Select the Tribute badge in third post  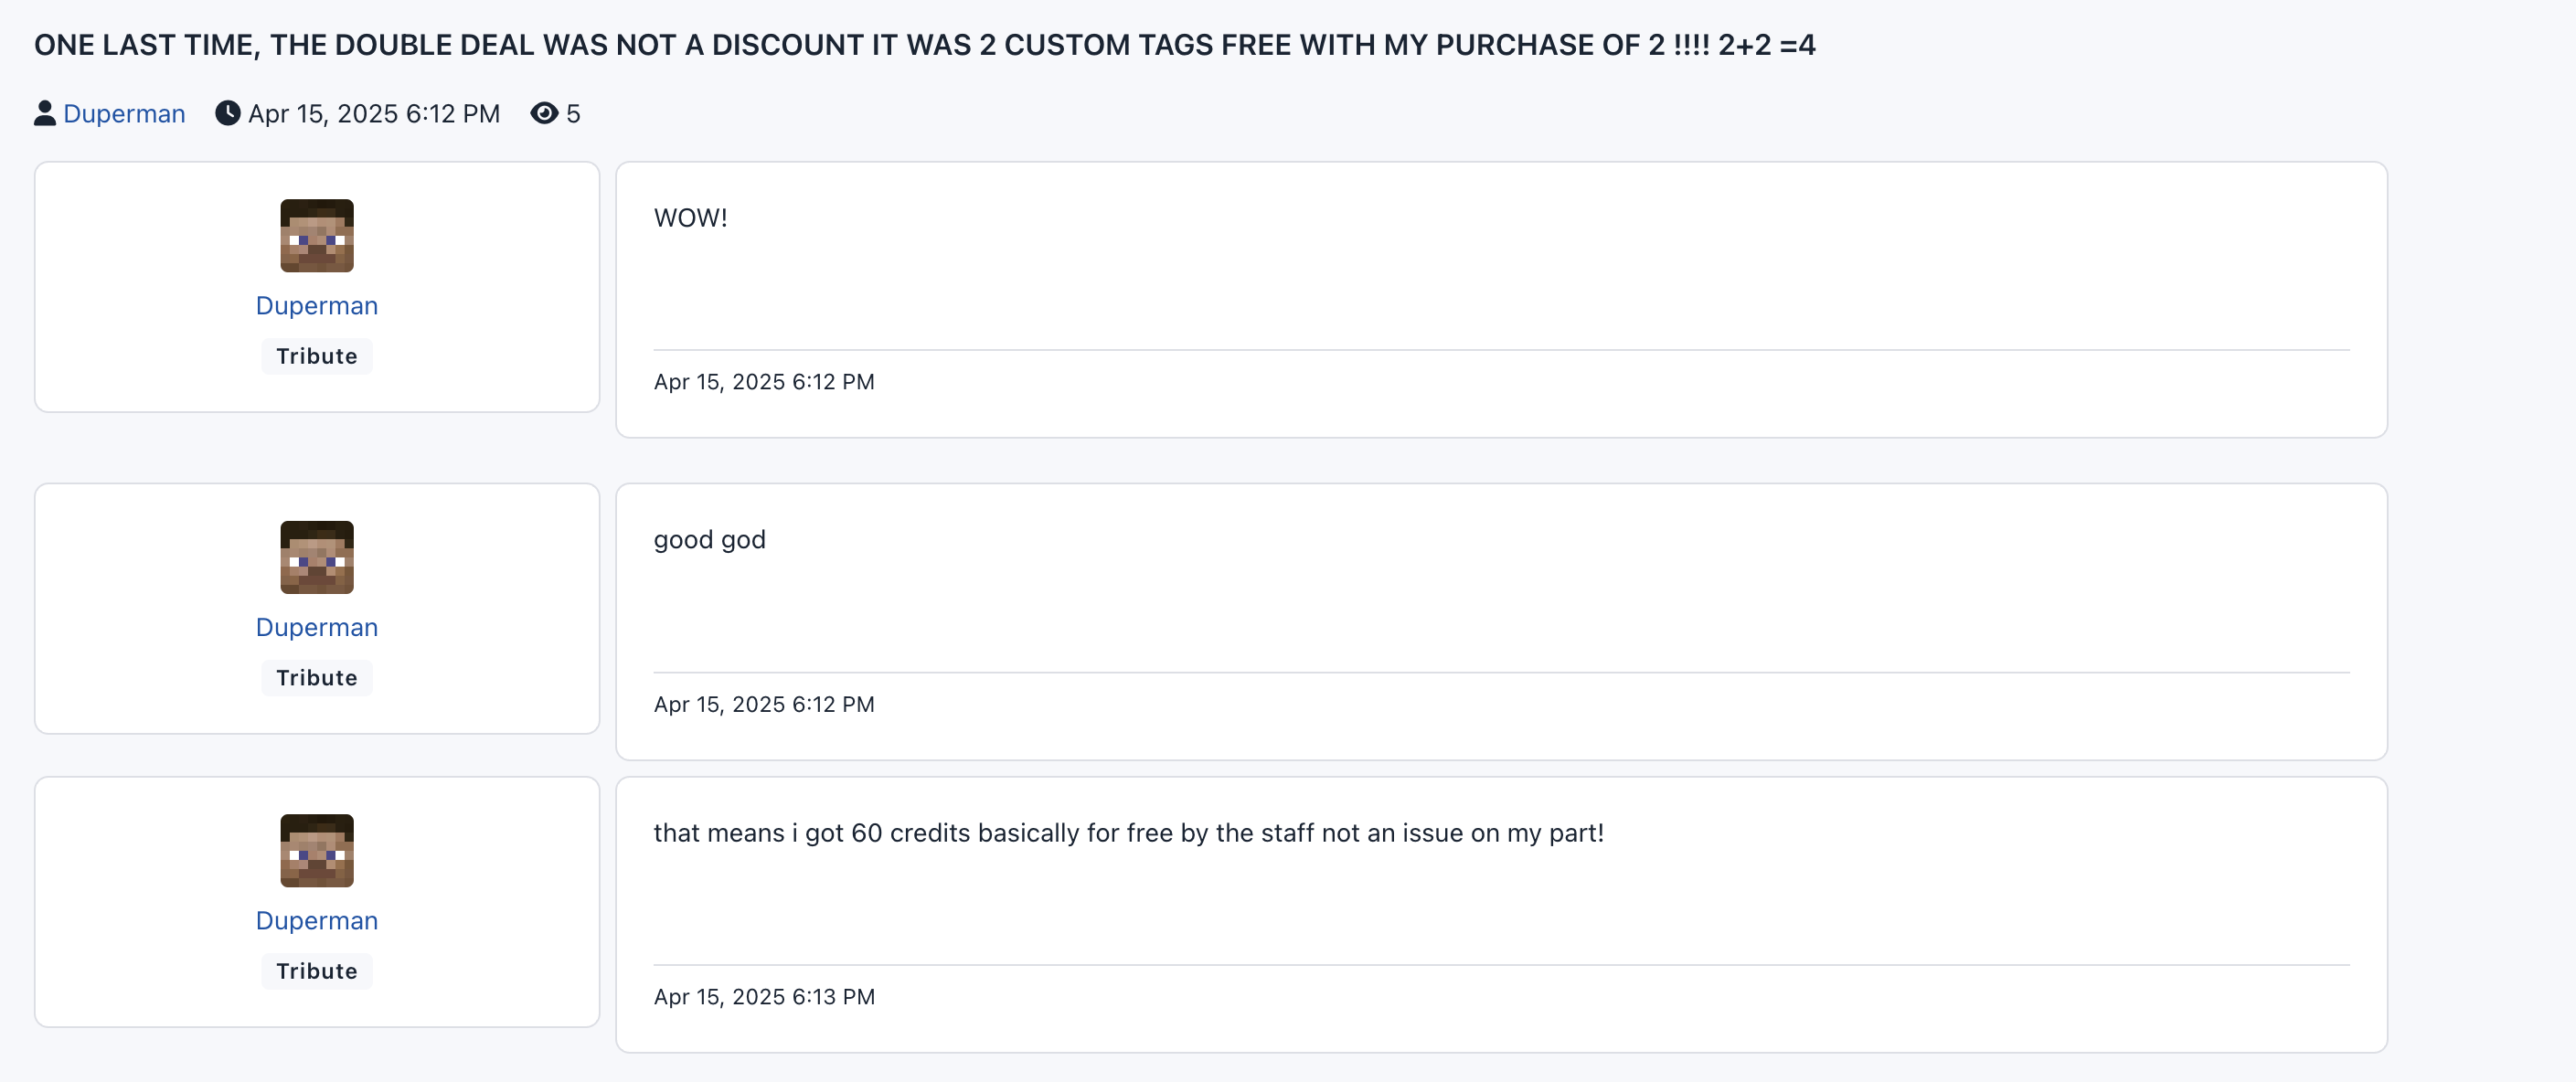(317, 972)
